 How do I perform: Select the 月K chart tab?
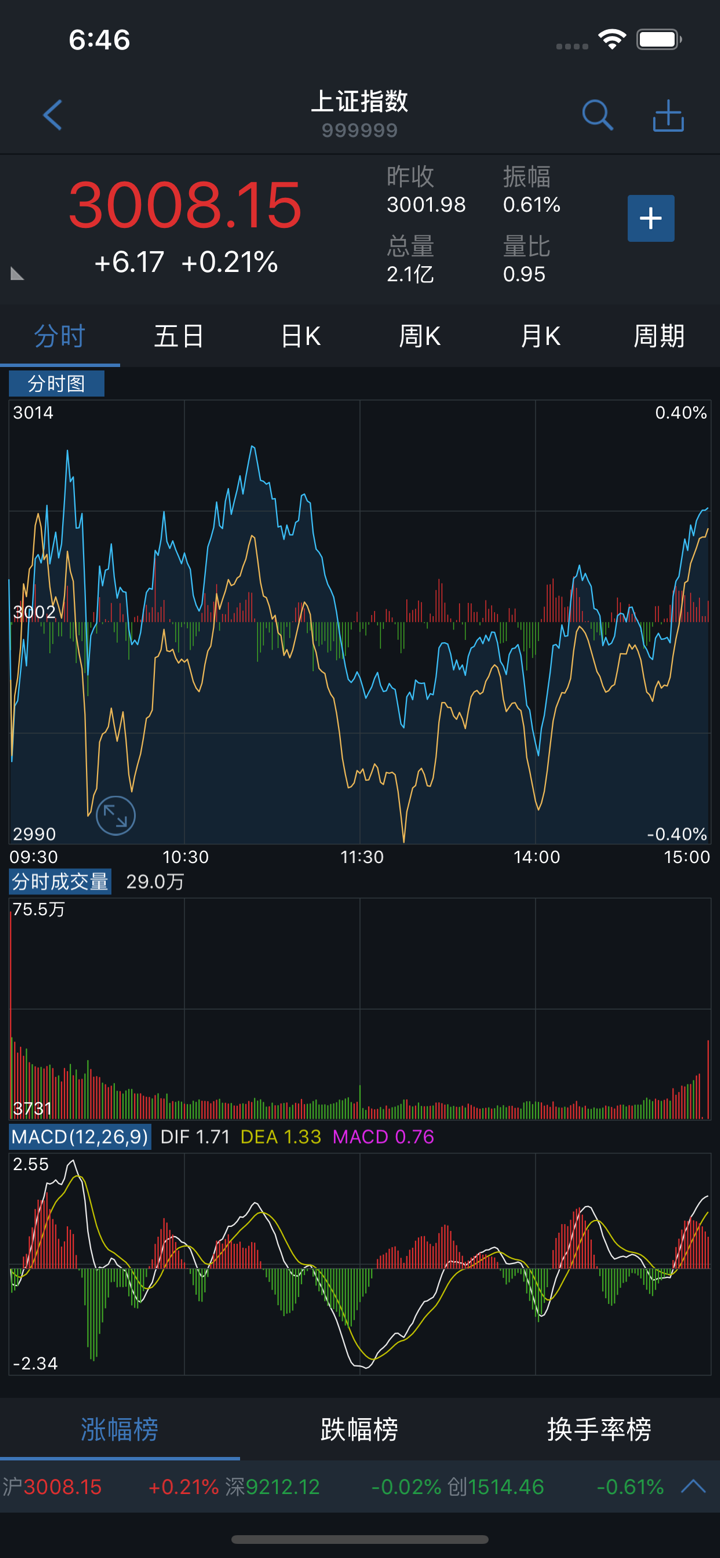540,336
